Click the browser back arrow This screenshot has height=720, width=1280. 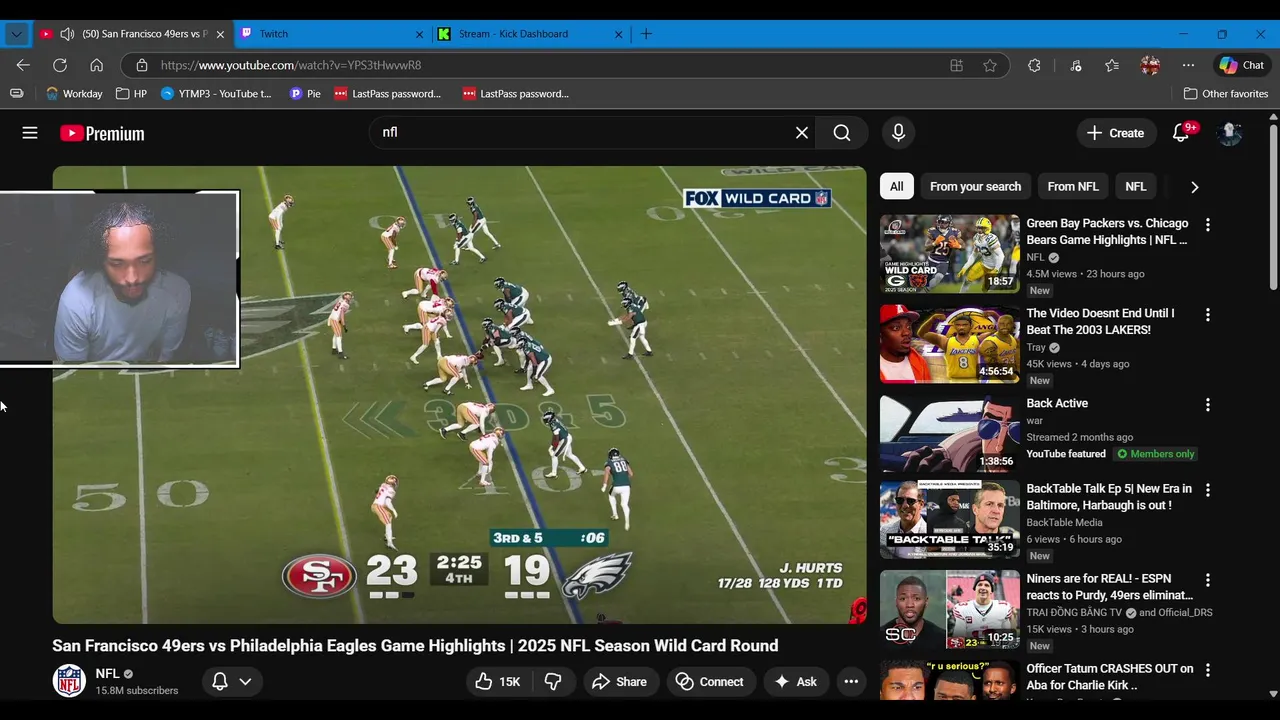pyautogui.click(x=23, y=65)
